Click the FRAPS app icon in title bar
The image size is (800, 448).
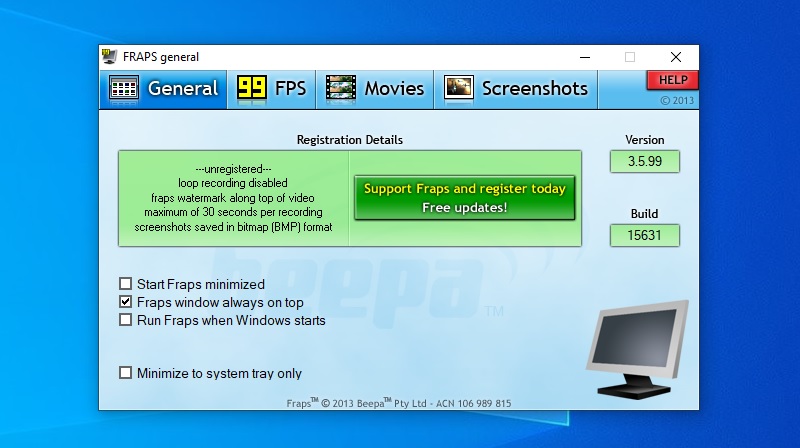pyautogui.click(x=109, y=57)
